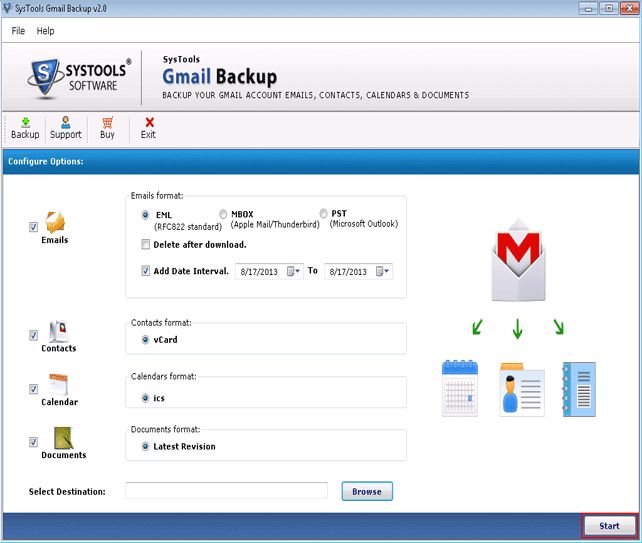Select Latest Revision documents format

[x=145, y=446]
